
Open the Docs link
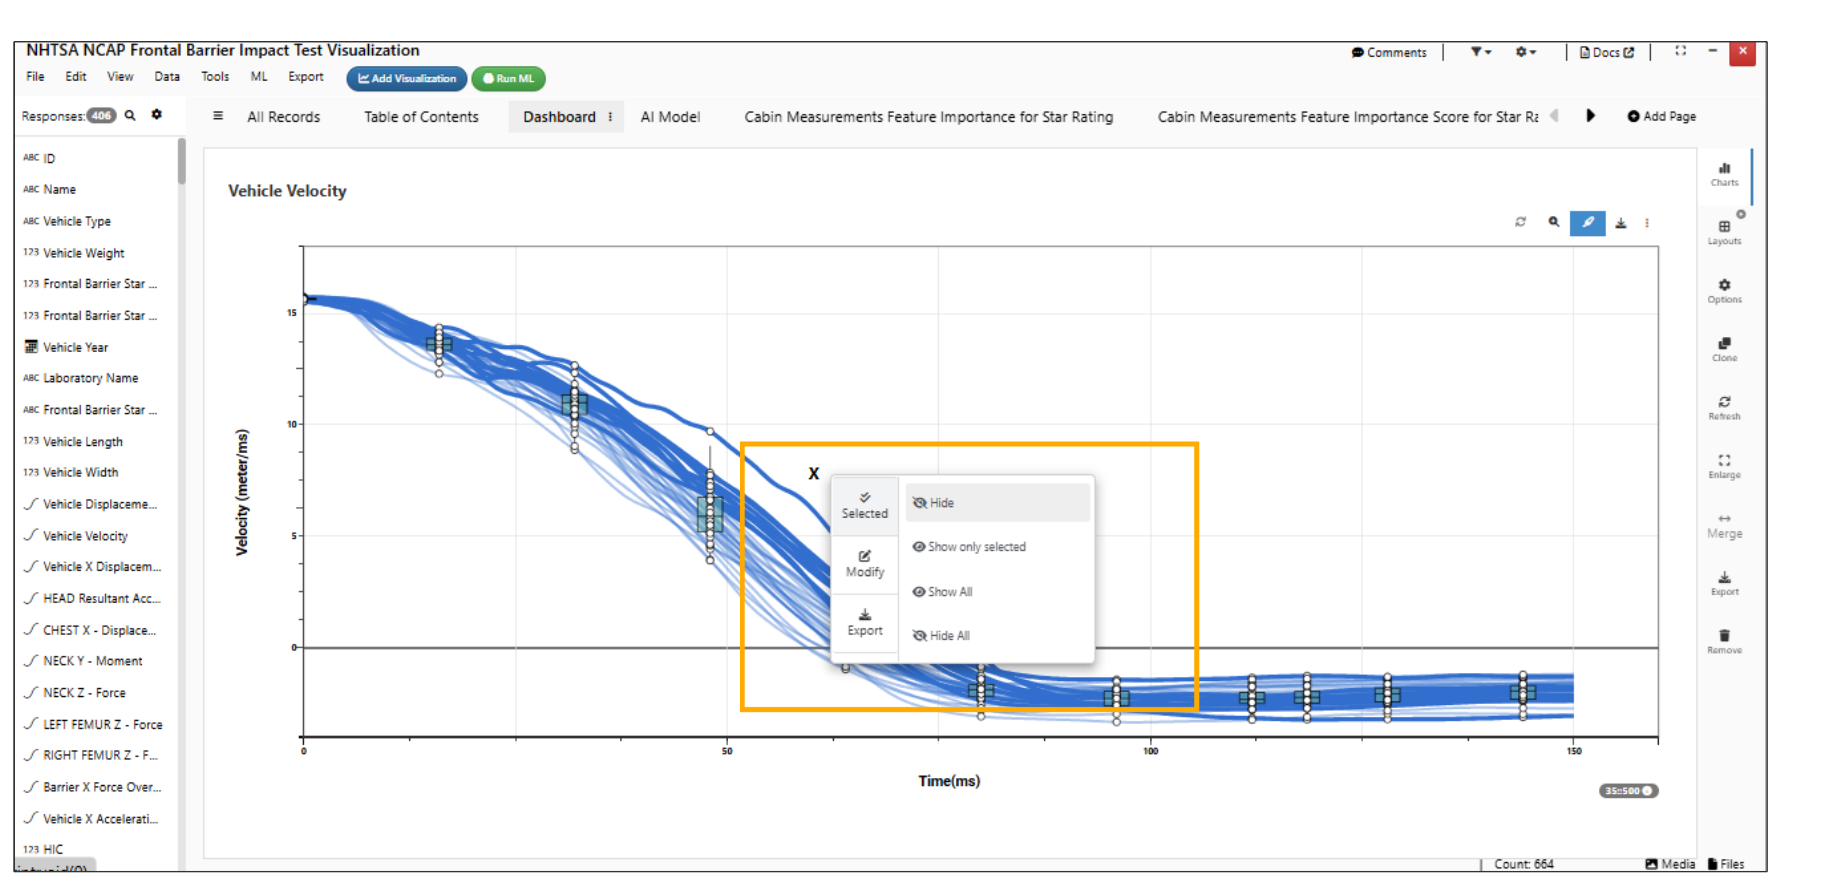click(1606, 52)
